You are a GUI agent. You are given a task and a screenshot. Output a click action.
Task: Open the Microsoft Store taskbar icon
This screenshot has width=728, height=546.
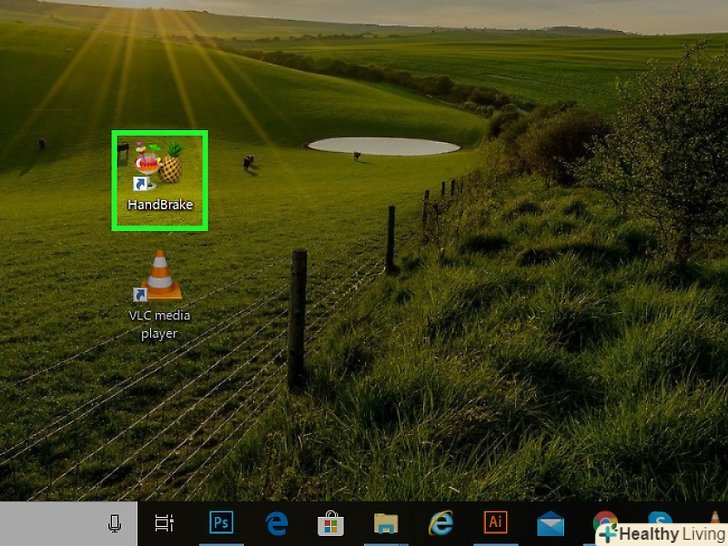coord(331,523)
